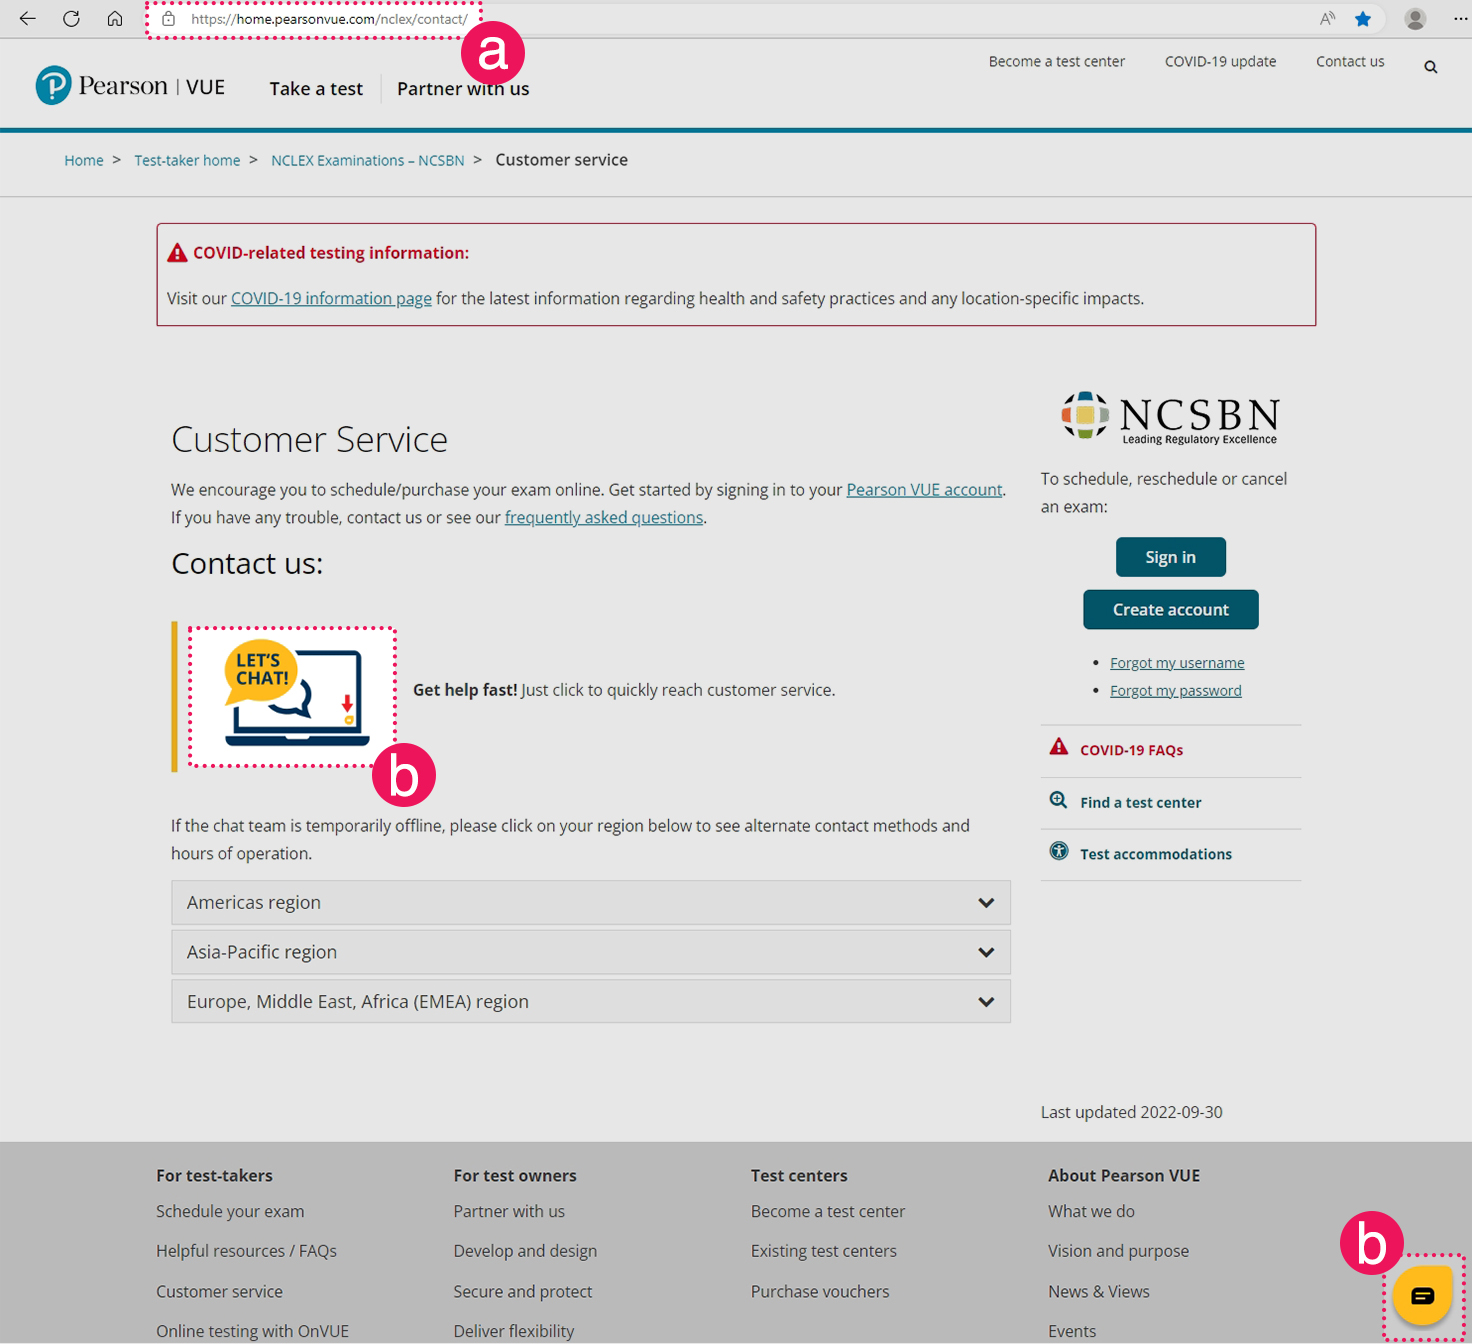Click the Pearson VUE logo
The image size is (1472, 1344).
(x=130, y=86)
